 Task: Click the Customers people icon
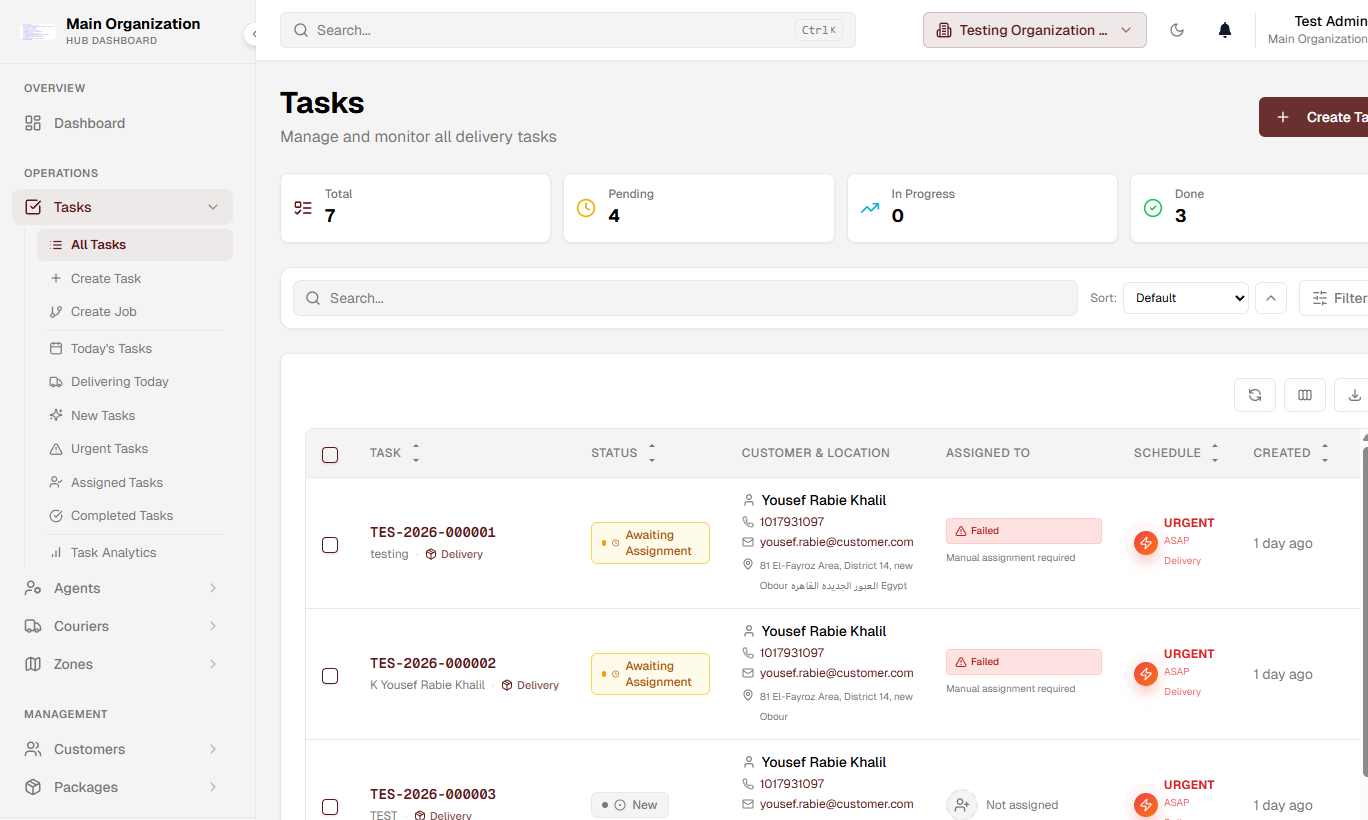click(x=33, y=749)
